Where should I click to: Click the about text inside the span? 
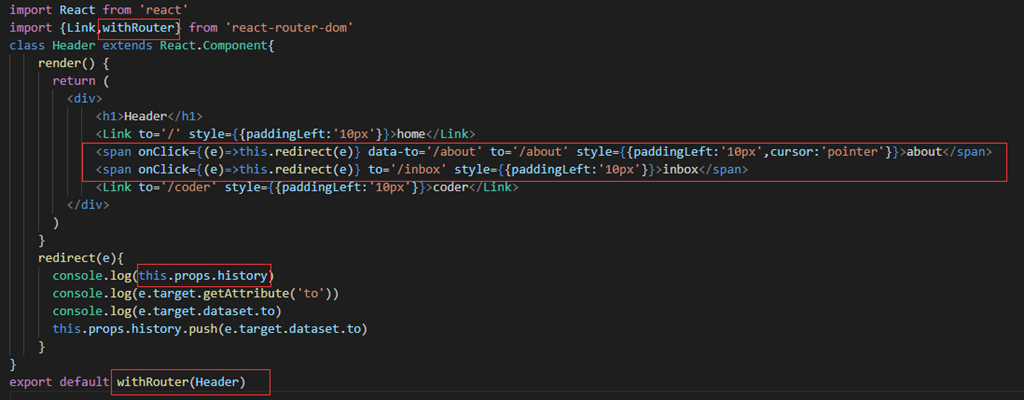(x=924, y=152)
